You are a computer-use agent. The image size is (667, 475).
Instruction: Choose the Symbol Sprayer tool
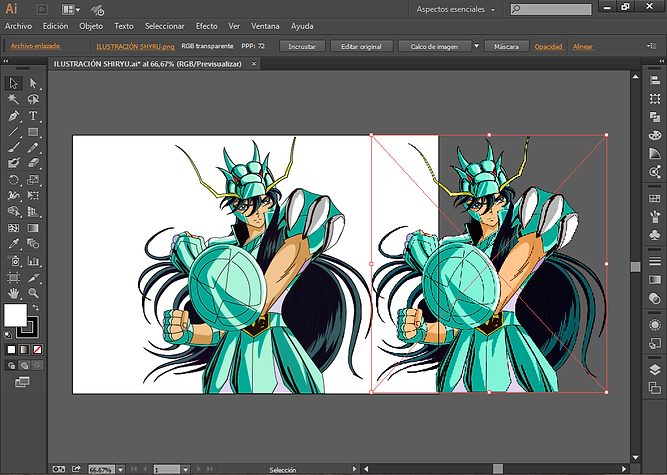point(14,261)
